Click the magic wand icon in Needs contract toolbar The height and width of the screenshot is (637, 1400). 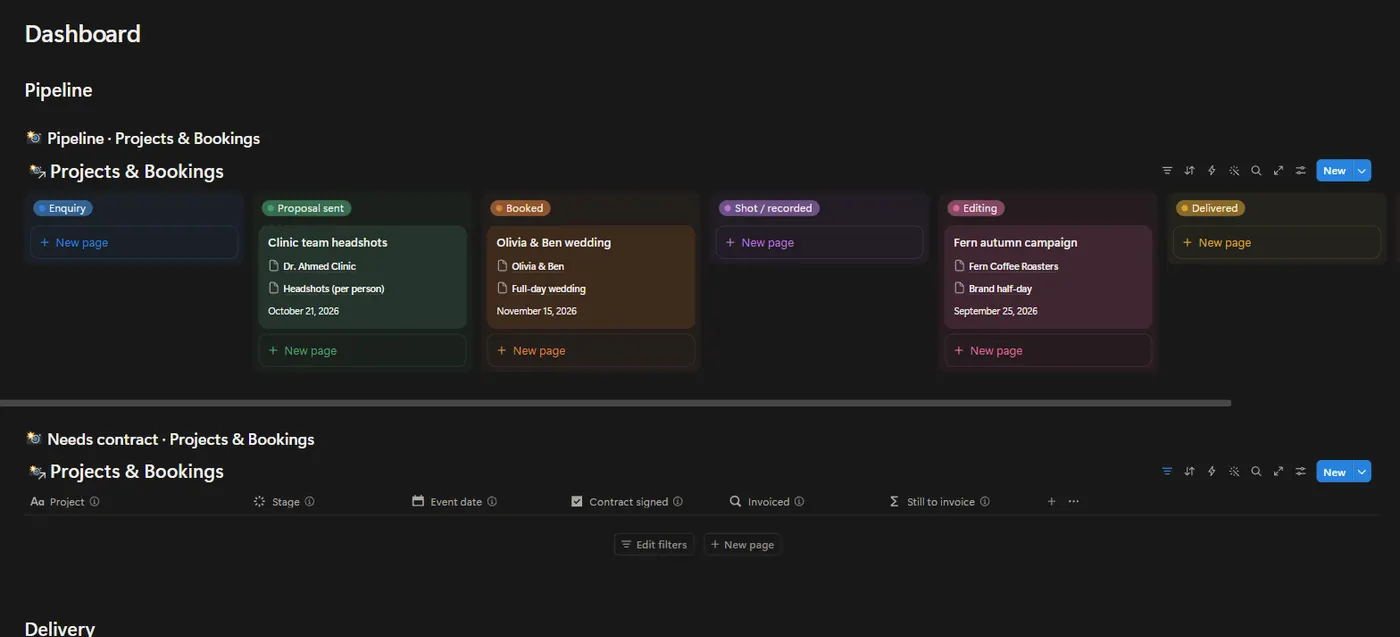tap(1234, 472)
